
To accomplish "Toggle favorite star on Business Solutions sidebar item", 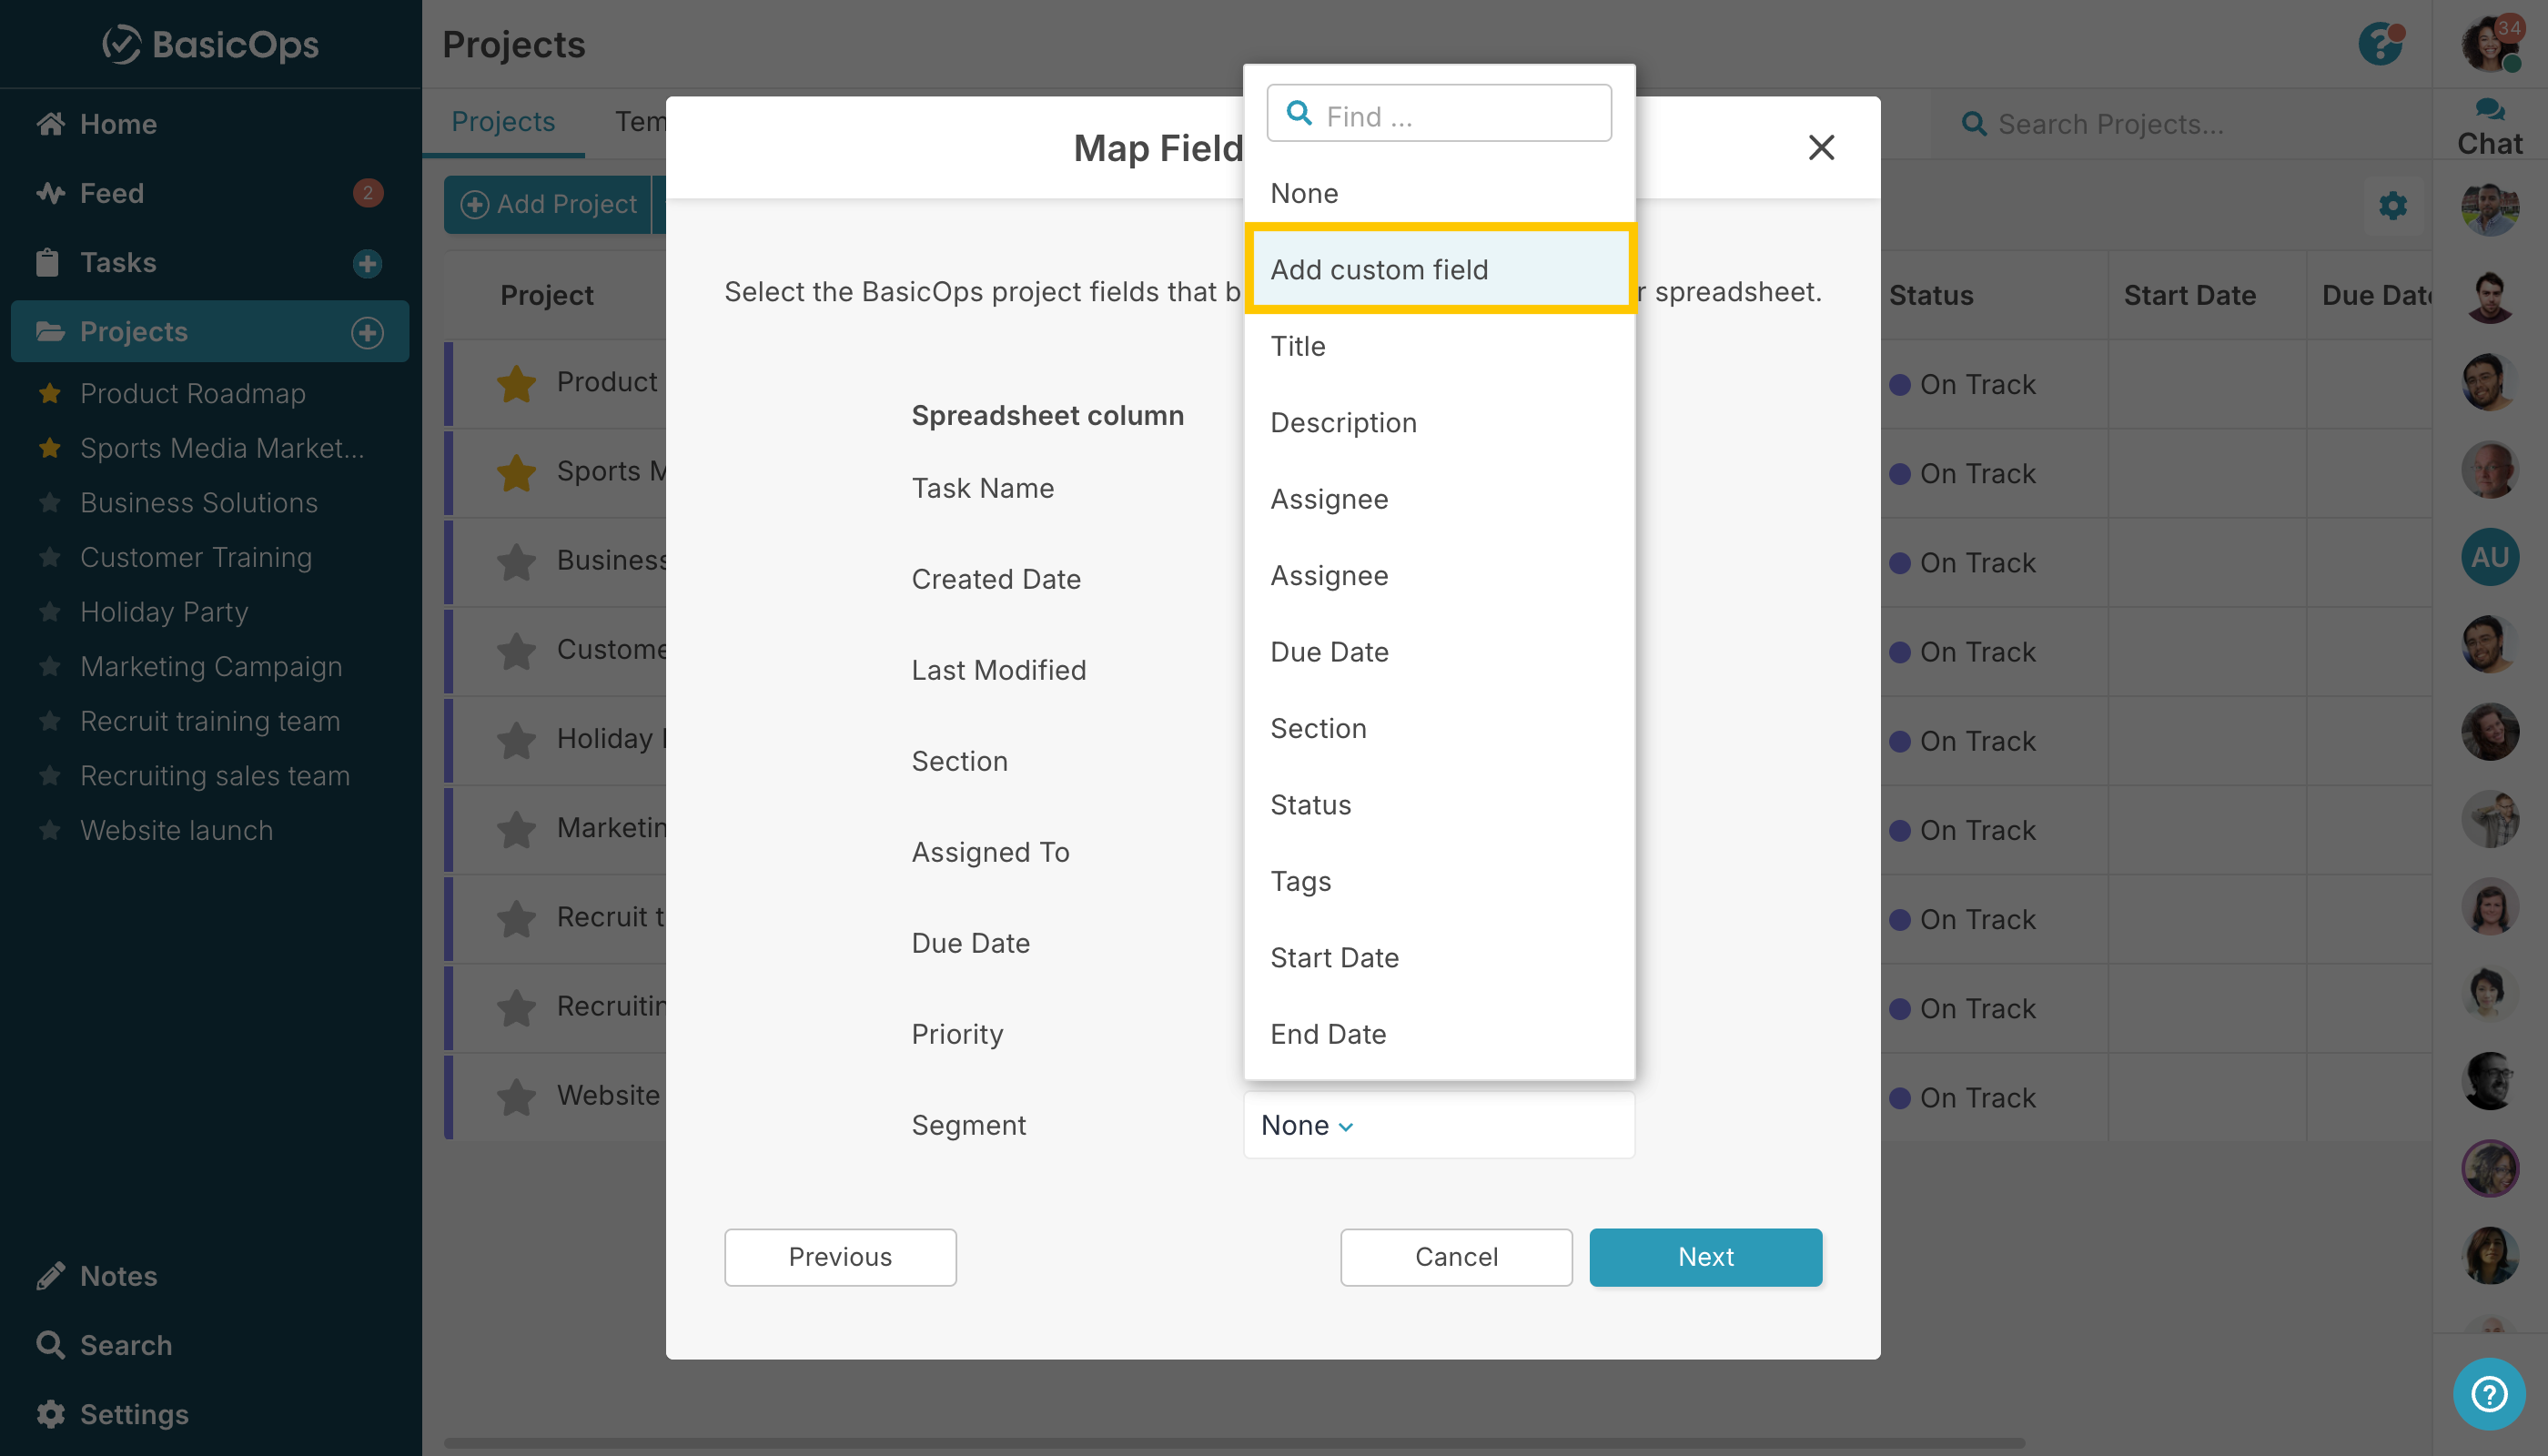I will 50,503.
